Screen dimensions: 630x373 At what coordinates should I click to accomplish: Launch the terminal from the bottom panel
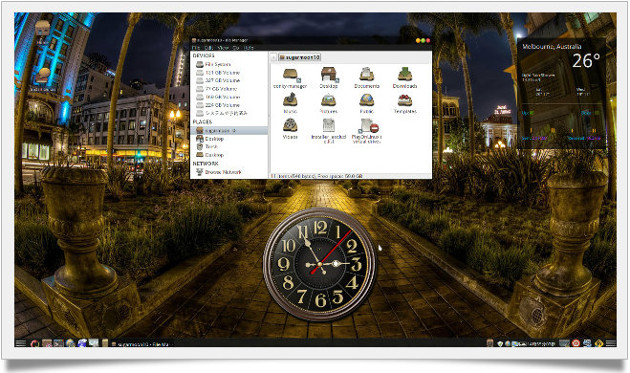pyautogui.click(x=58, y=344)
